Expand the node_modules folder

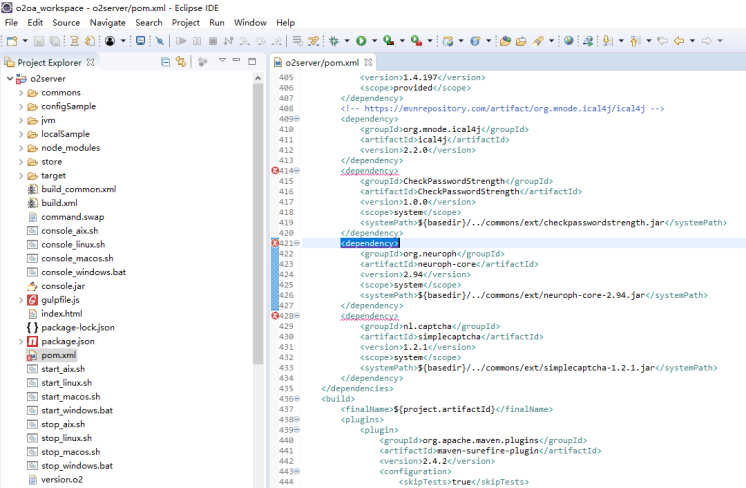pos(21,148)
